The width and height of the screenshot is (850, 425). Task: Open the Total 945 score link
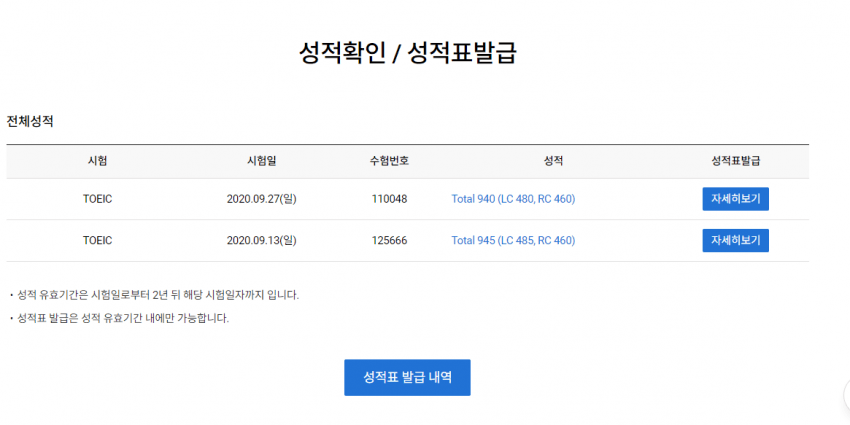click(513, 240)
